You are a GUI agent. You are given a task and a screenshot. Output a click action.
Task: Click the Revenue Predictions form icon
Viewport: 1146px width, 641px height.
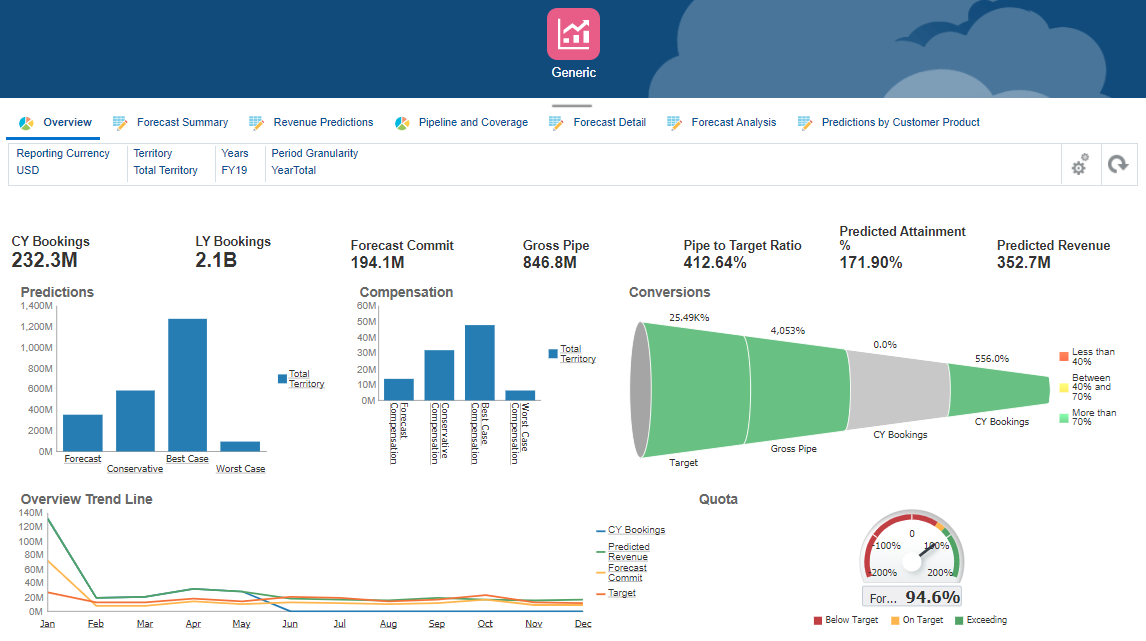tap(256, 123)
